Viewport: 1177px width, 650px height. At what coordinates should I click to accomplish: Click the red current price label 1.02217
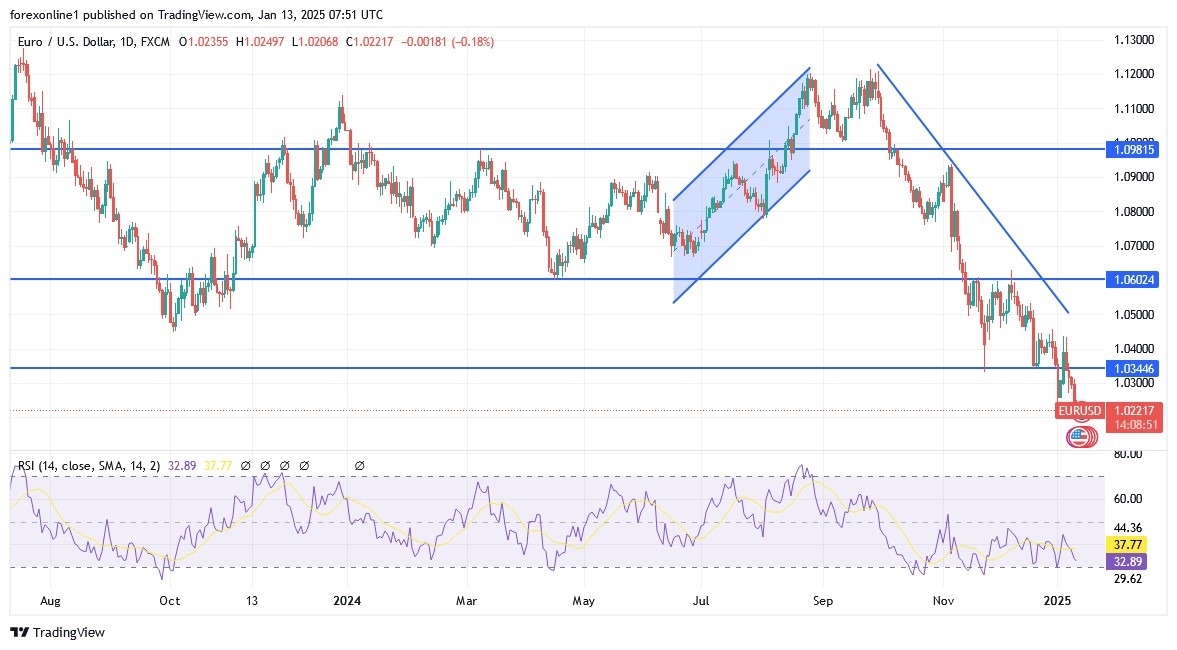[x=1134, y=410]
